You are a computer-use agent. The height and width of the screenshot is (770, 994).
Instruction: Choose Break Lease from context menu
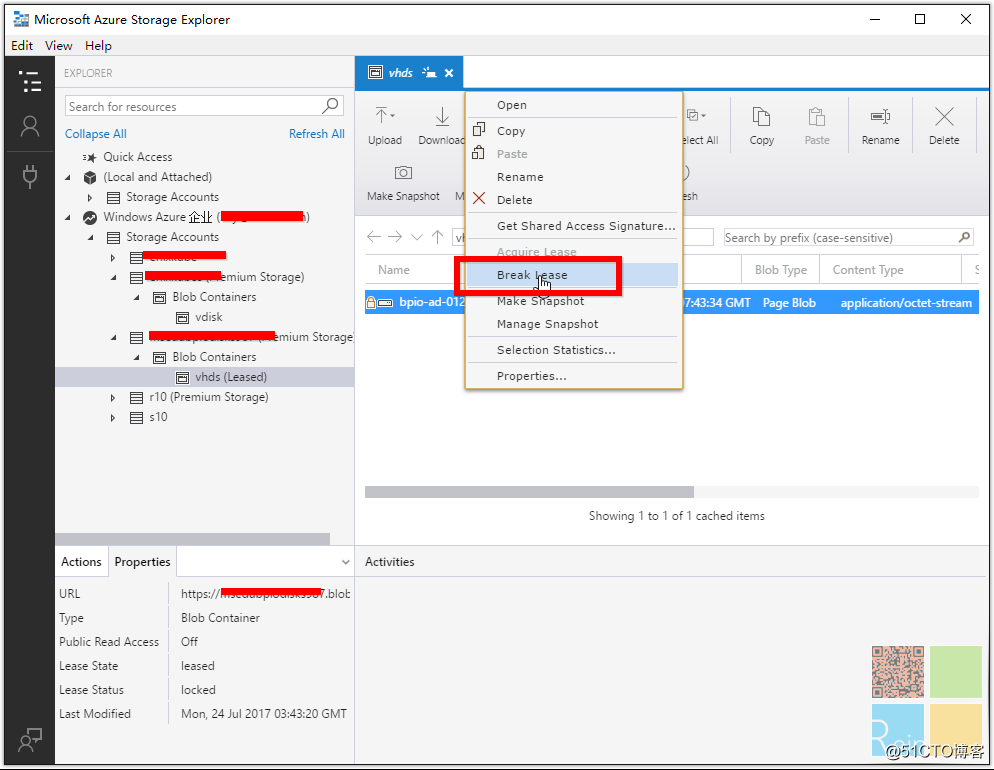(572, 275)
